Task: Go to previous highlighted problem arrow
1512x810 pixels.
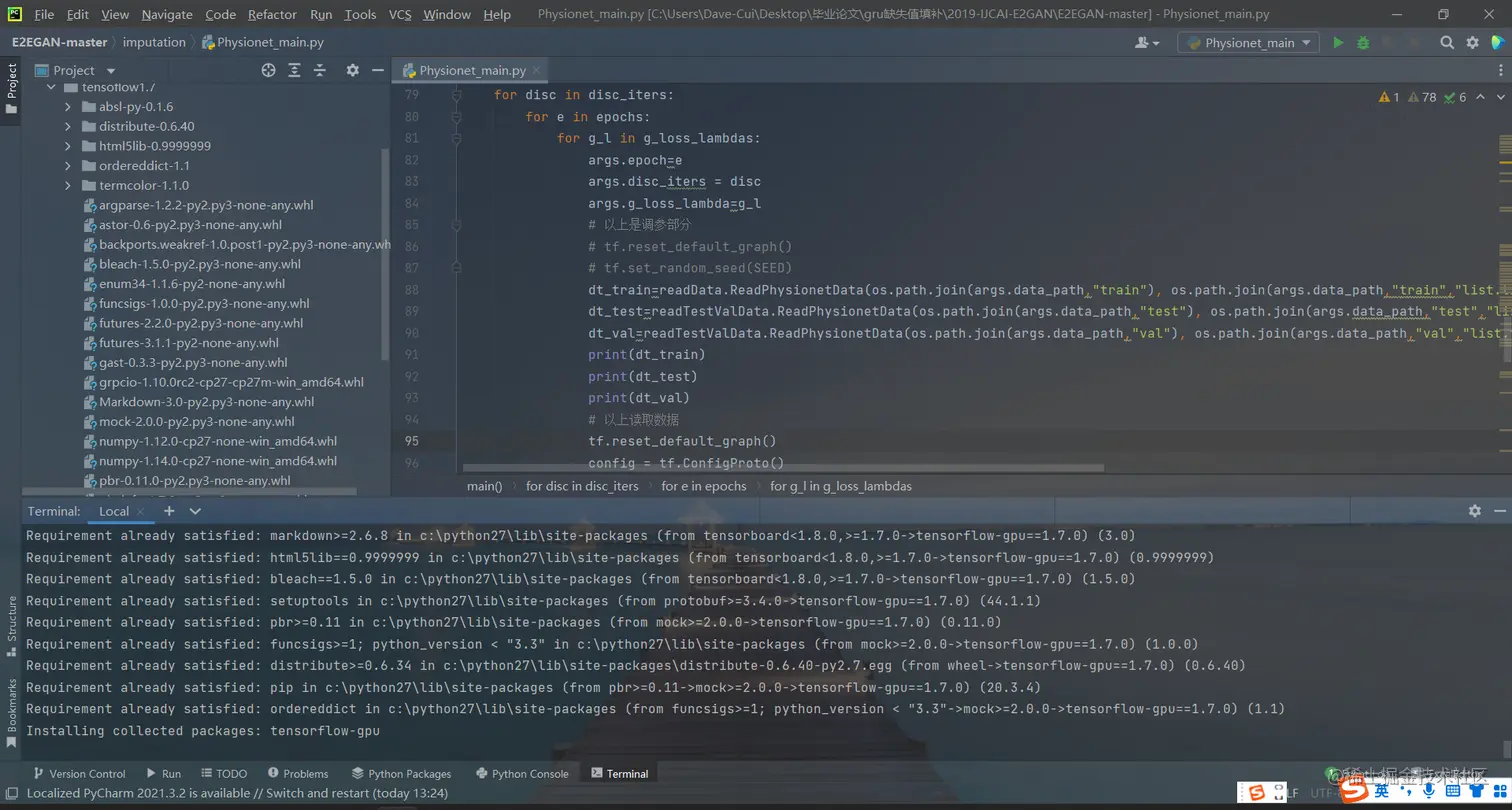Action: tap(1481, 97)
